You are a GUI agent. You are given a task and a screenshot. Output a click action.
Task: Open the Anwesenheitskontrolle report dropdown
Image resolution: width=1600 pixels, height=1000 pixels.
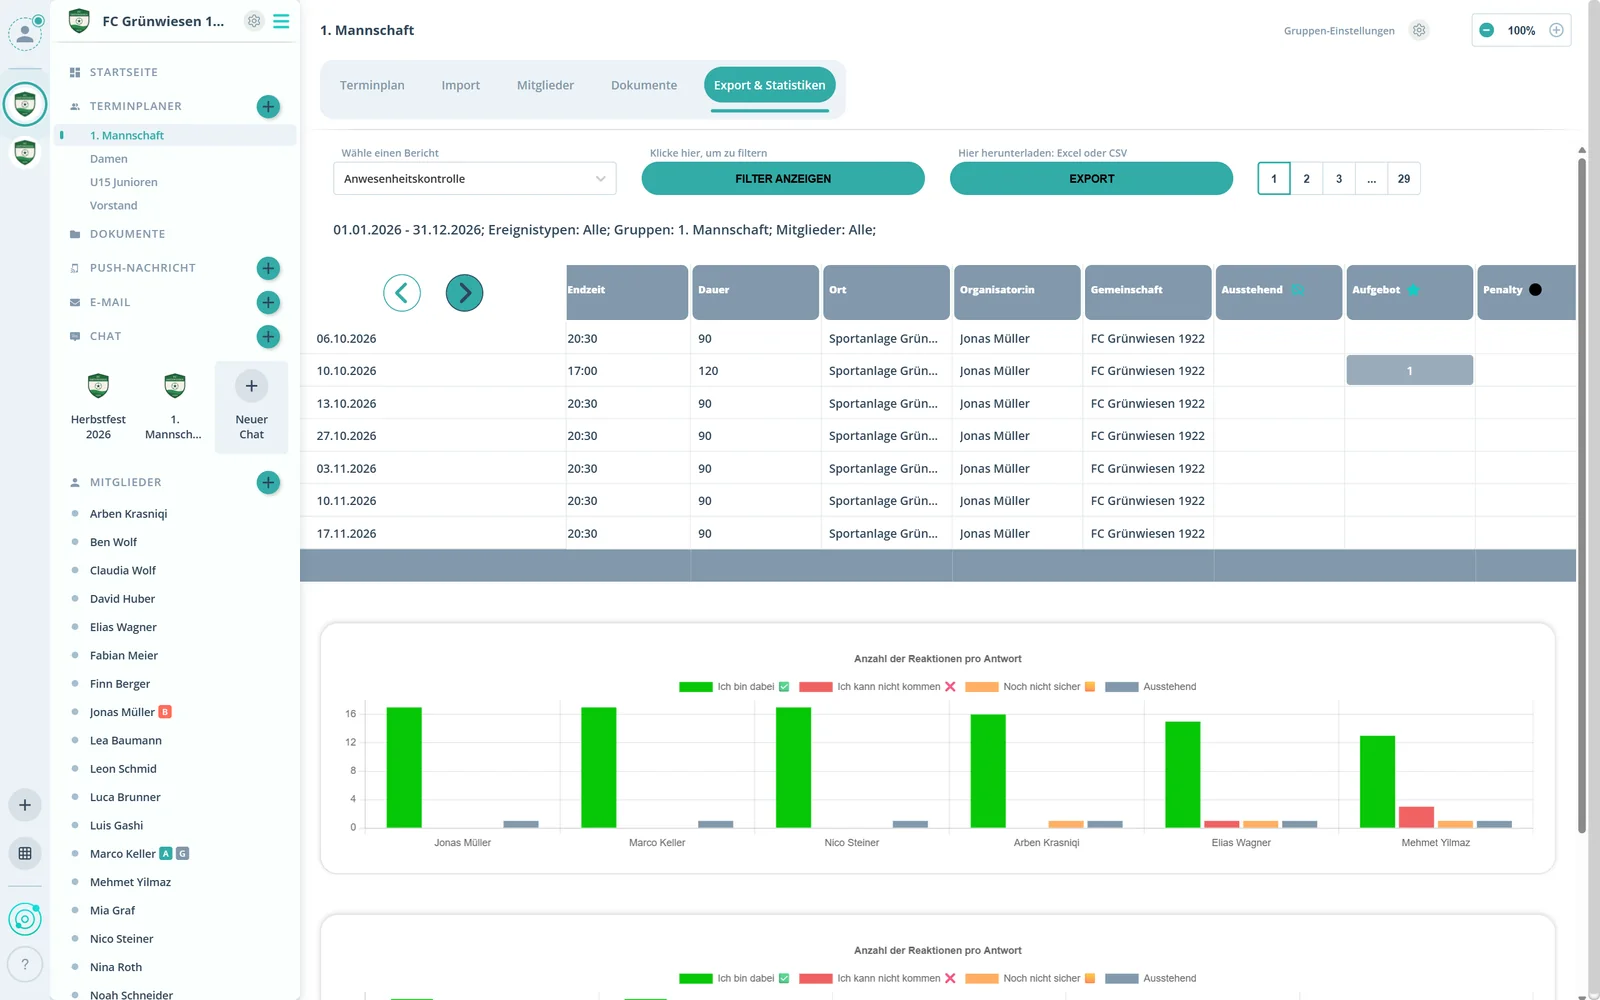(x=475, y=179)
